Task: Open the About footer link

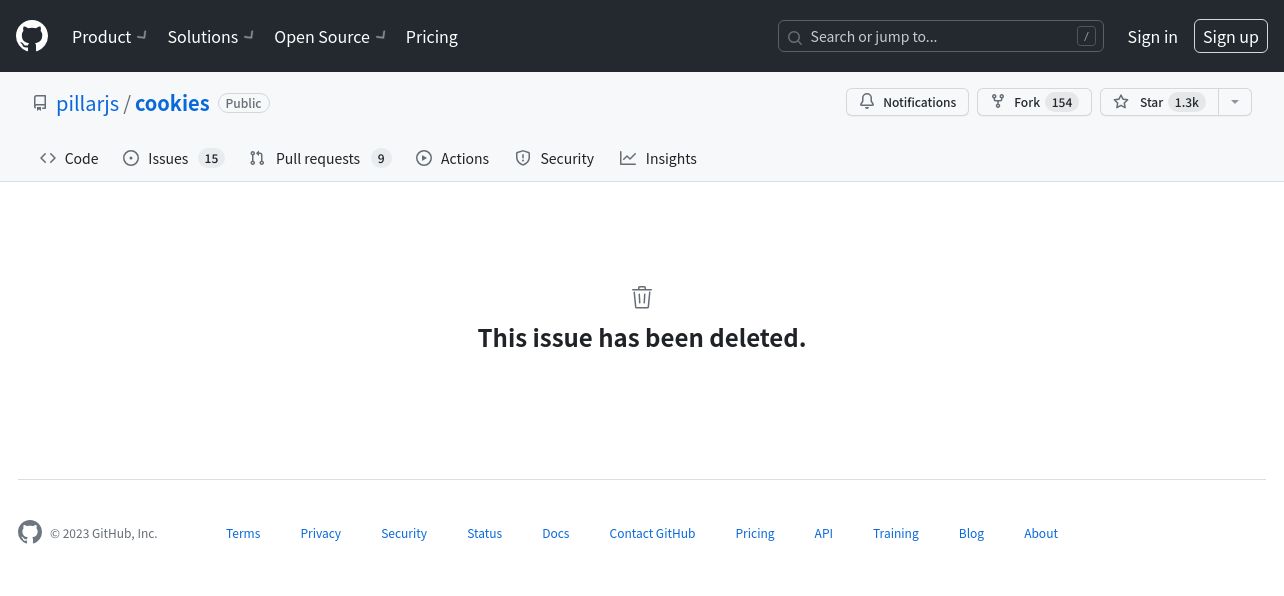Action: tap(1041, 534)
